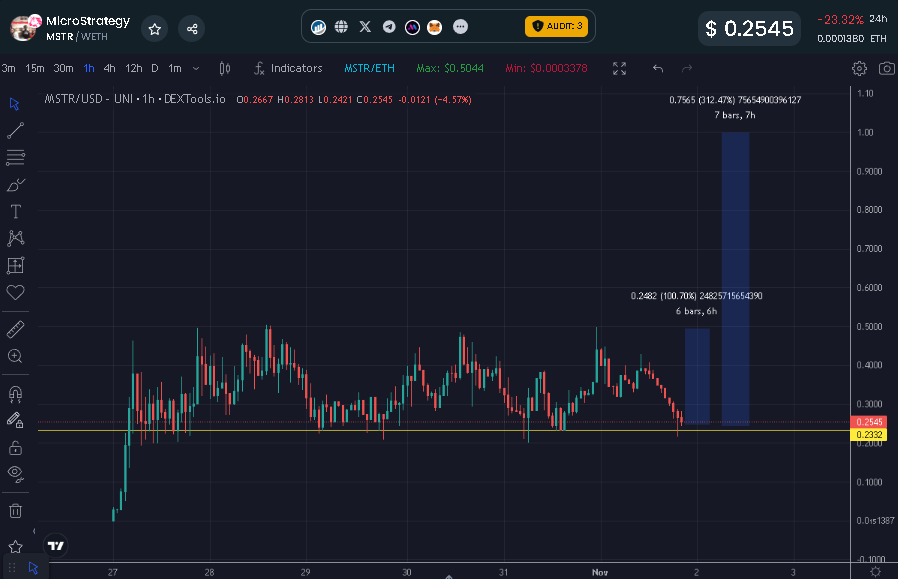This screenshot has height=579, width=898.
Task: Switch the chart to MSTR/ETH
Action: point(369,68)
